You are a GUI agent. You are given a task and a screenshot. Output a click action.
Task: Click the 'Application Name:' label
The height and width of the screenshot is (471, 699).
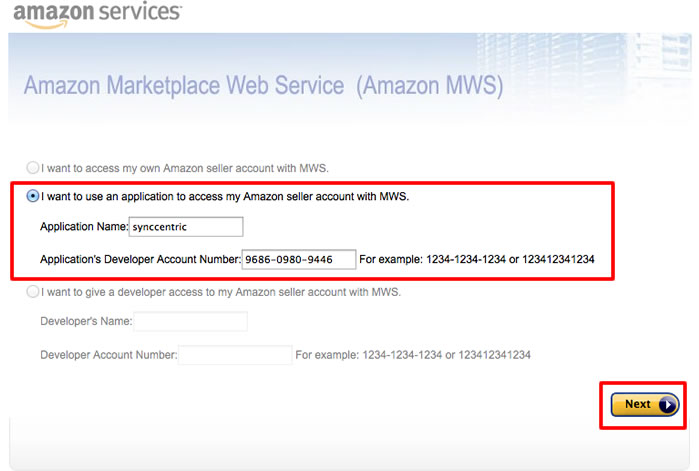(84, 227)
